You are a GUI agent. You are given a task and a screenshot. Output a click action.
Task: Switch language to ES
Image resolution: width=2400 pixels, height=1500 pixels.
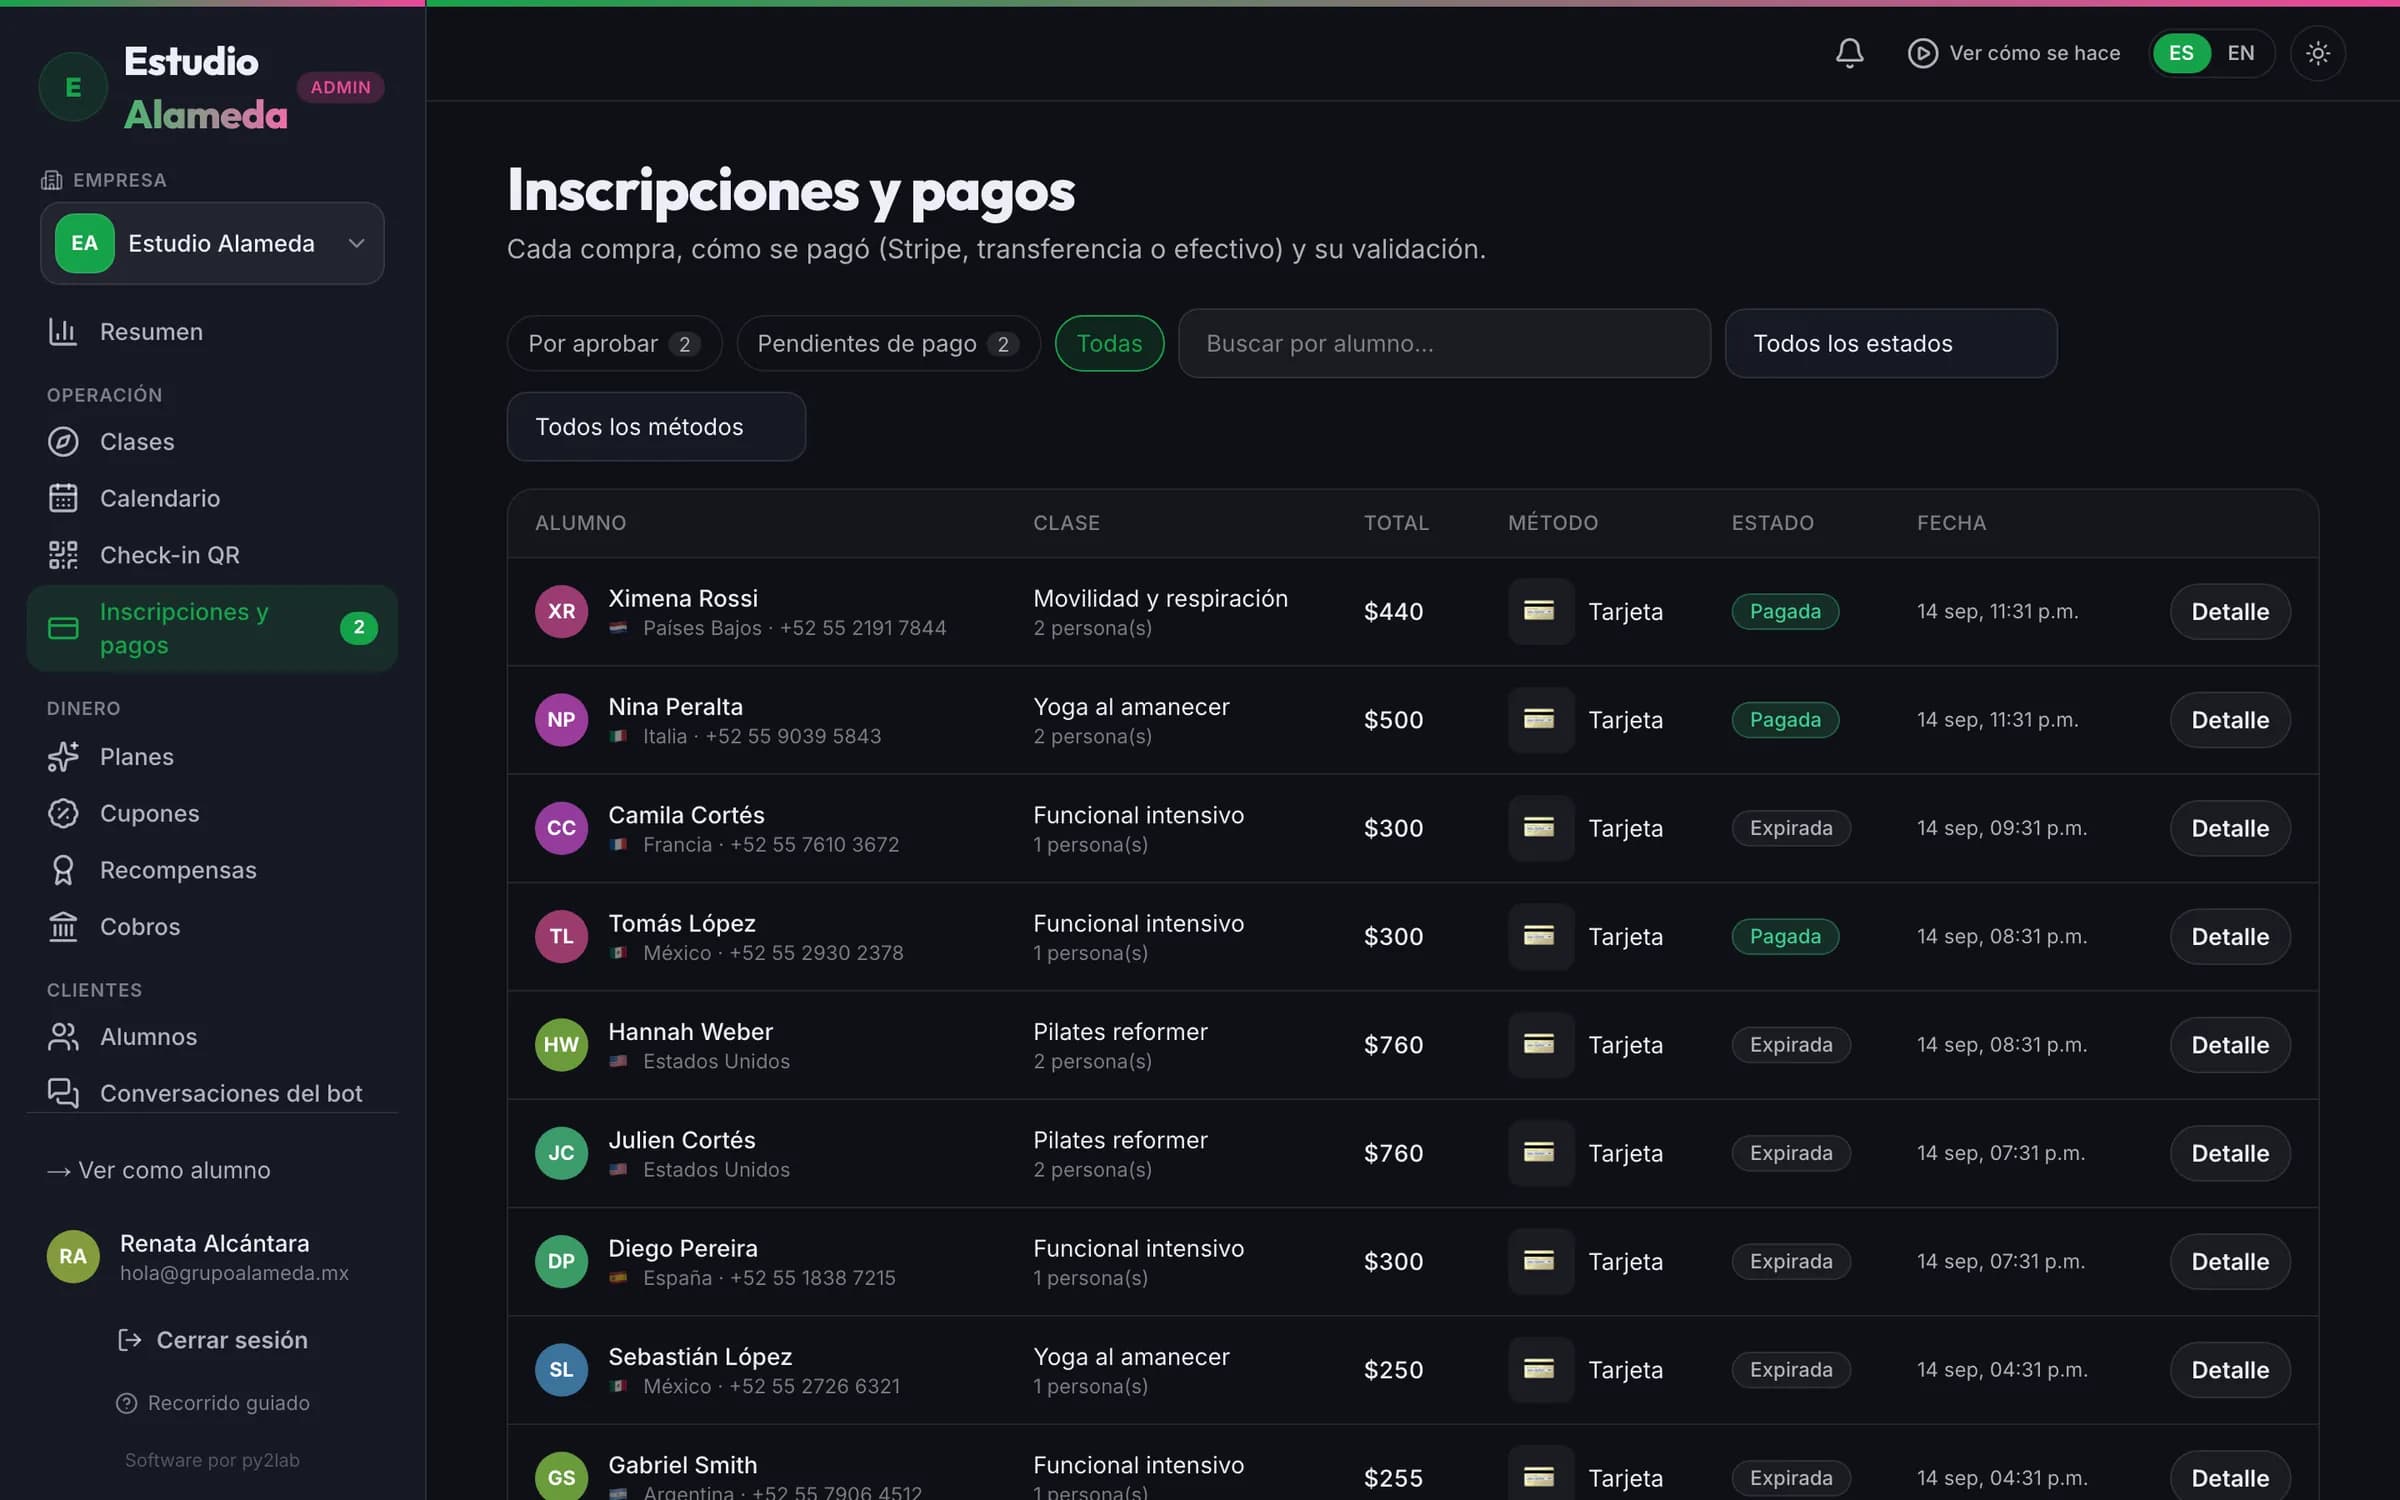click(2181, 53)
